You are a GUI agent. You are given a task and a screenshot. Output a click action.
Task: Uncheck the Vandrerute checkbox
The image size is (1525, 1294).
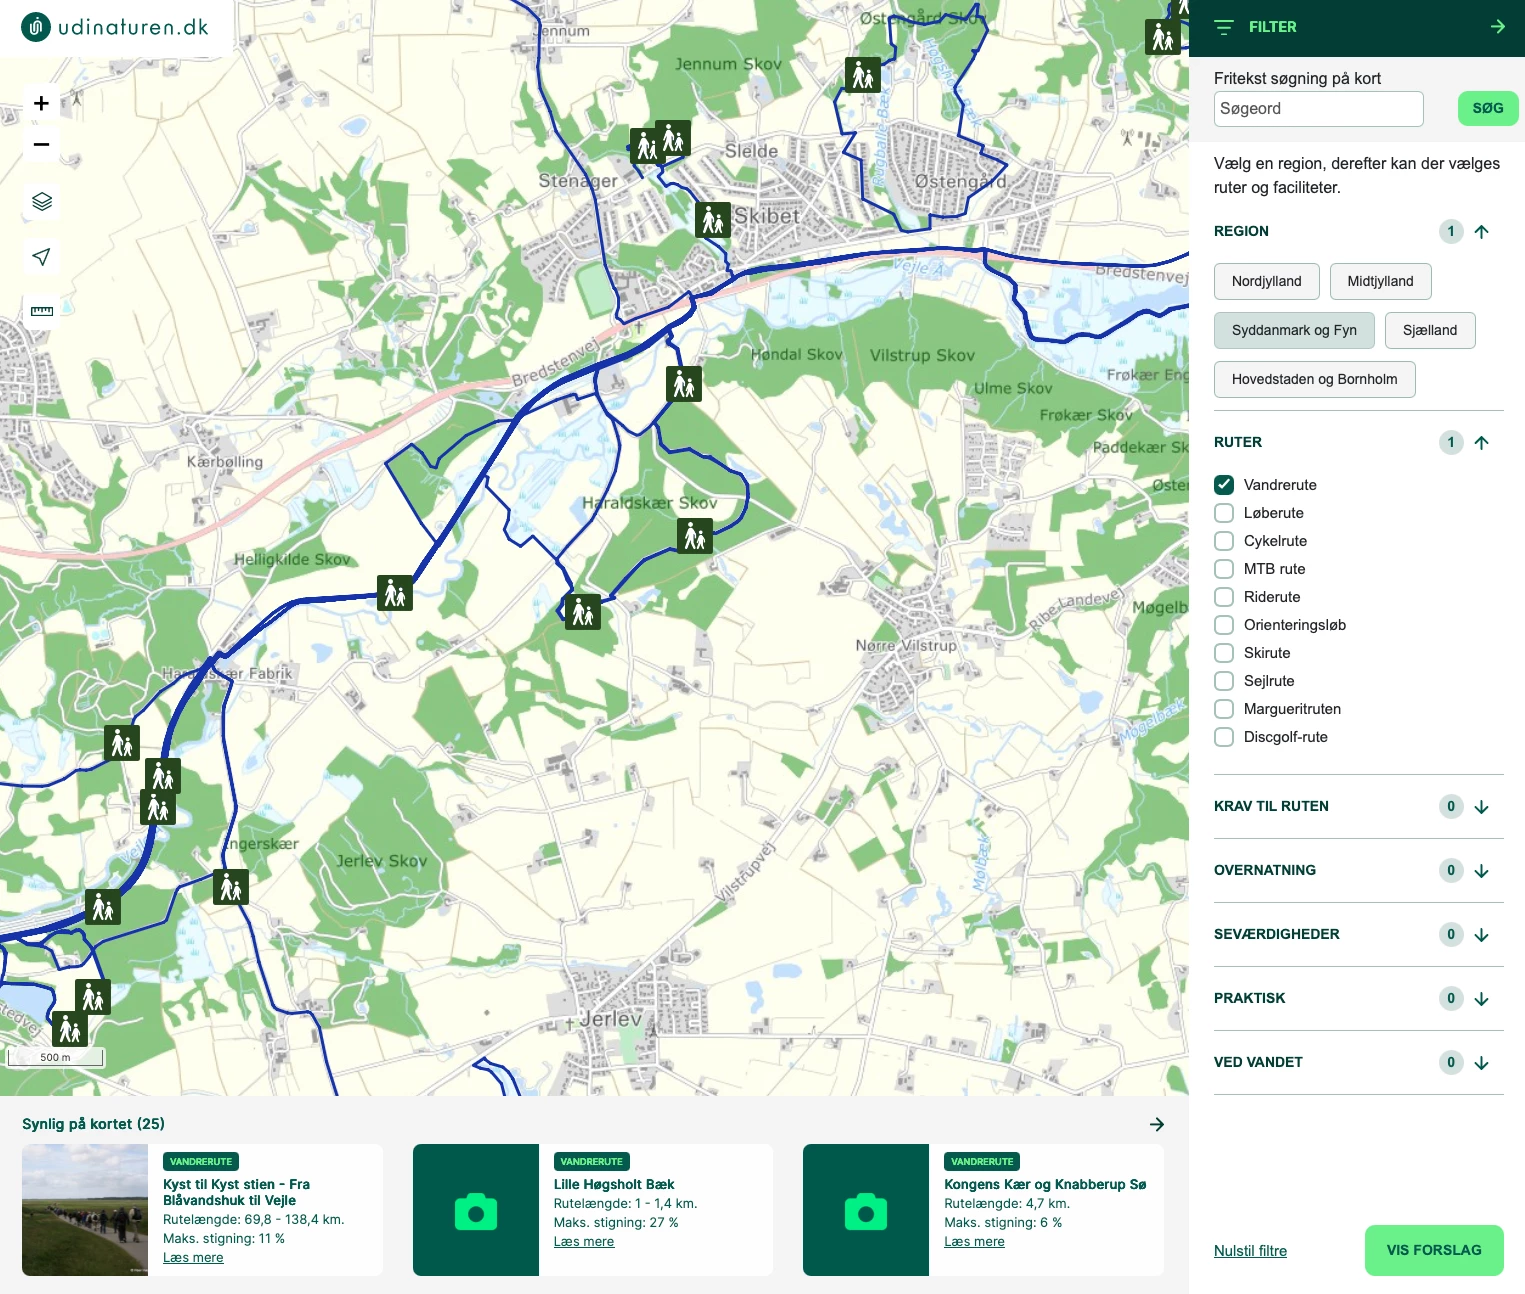[x=1224, y=485]
